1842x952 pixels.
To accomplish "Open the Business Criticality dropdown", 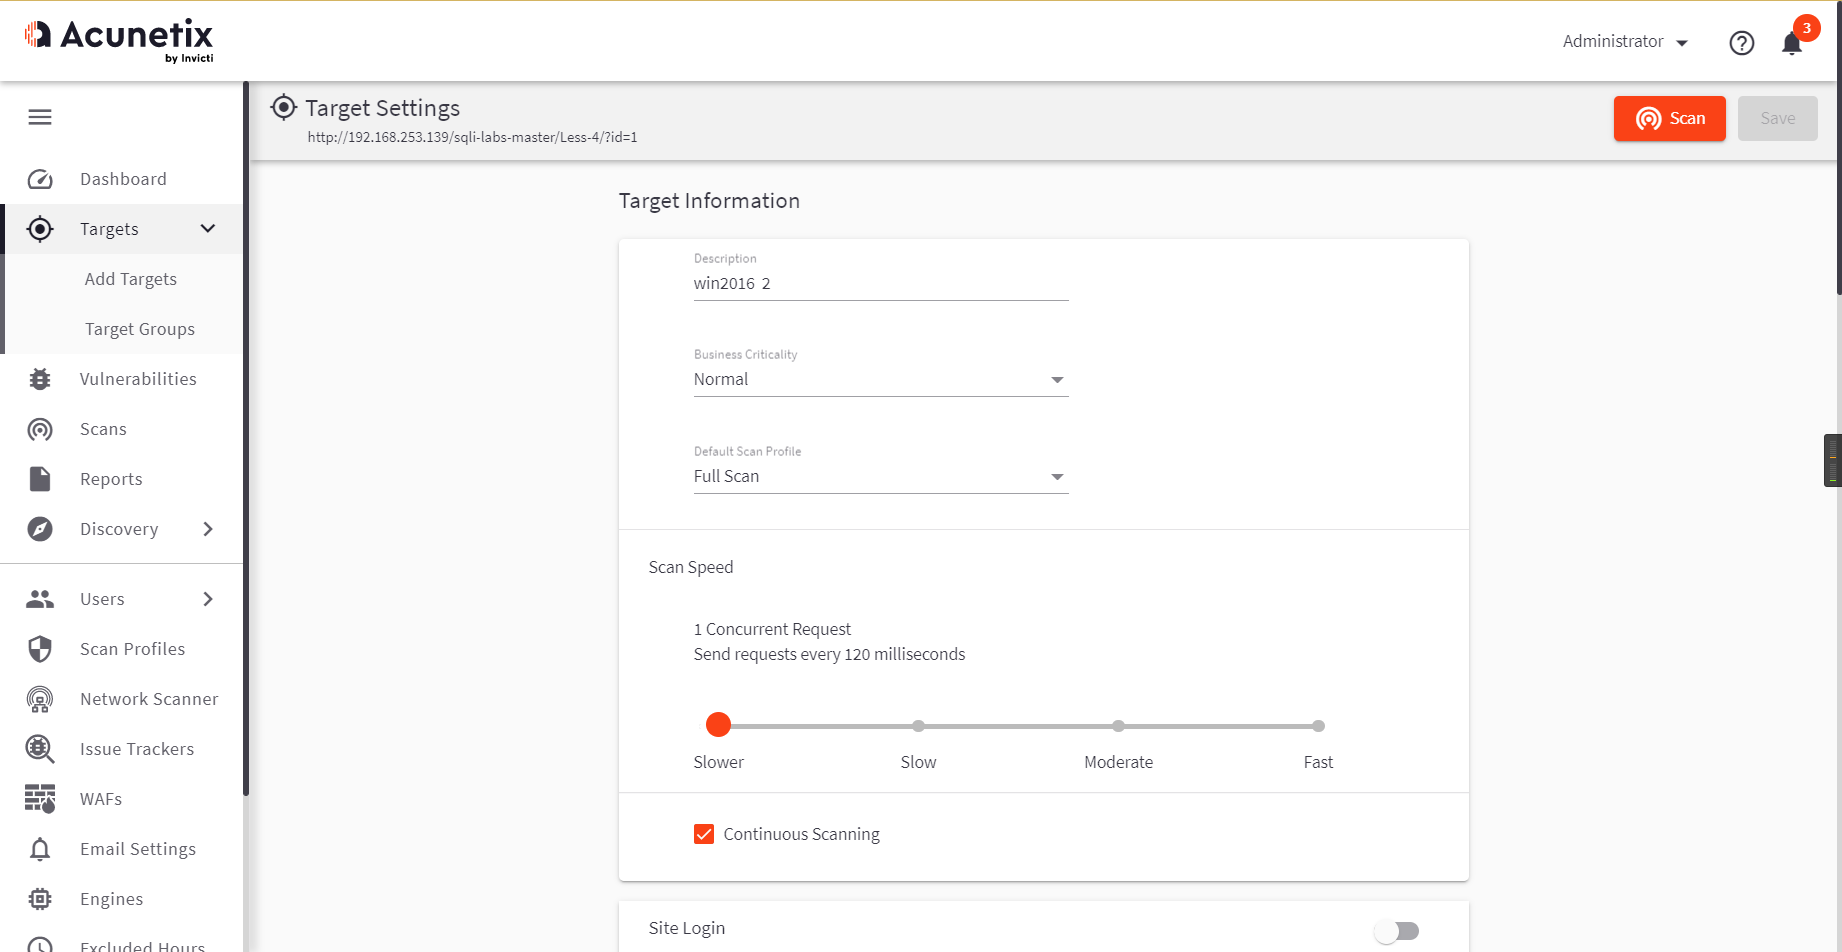I will tap(880, 380).
